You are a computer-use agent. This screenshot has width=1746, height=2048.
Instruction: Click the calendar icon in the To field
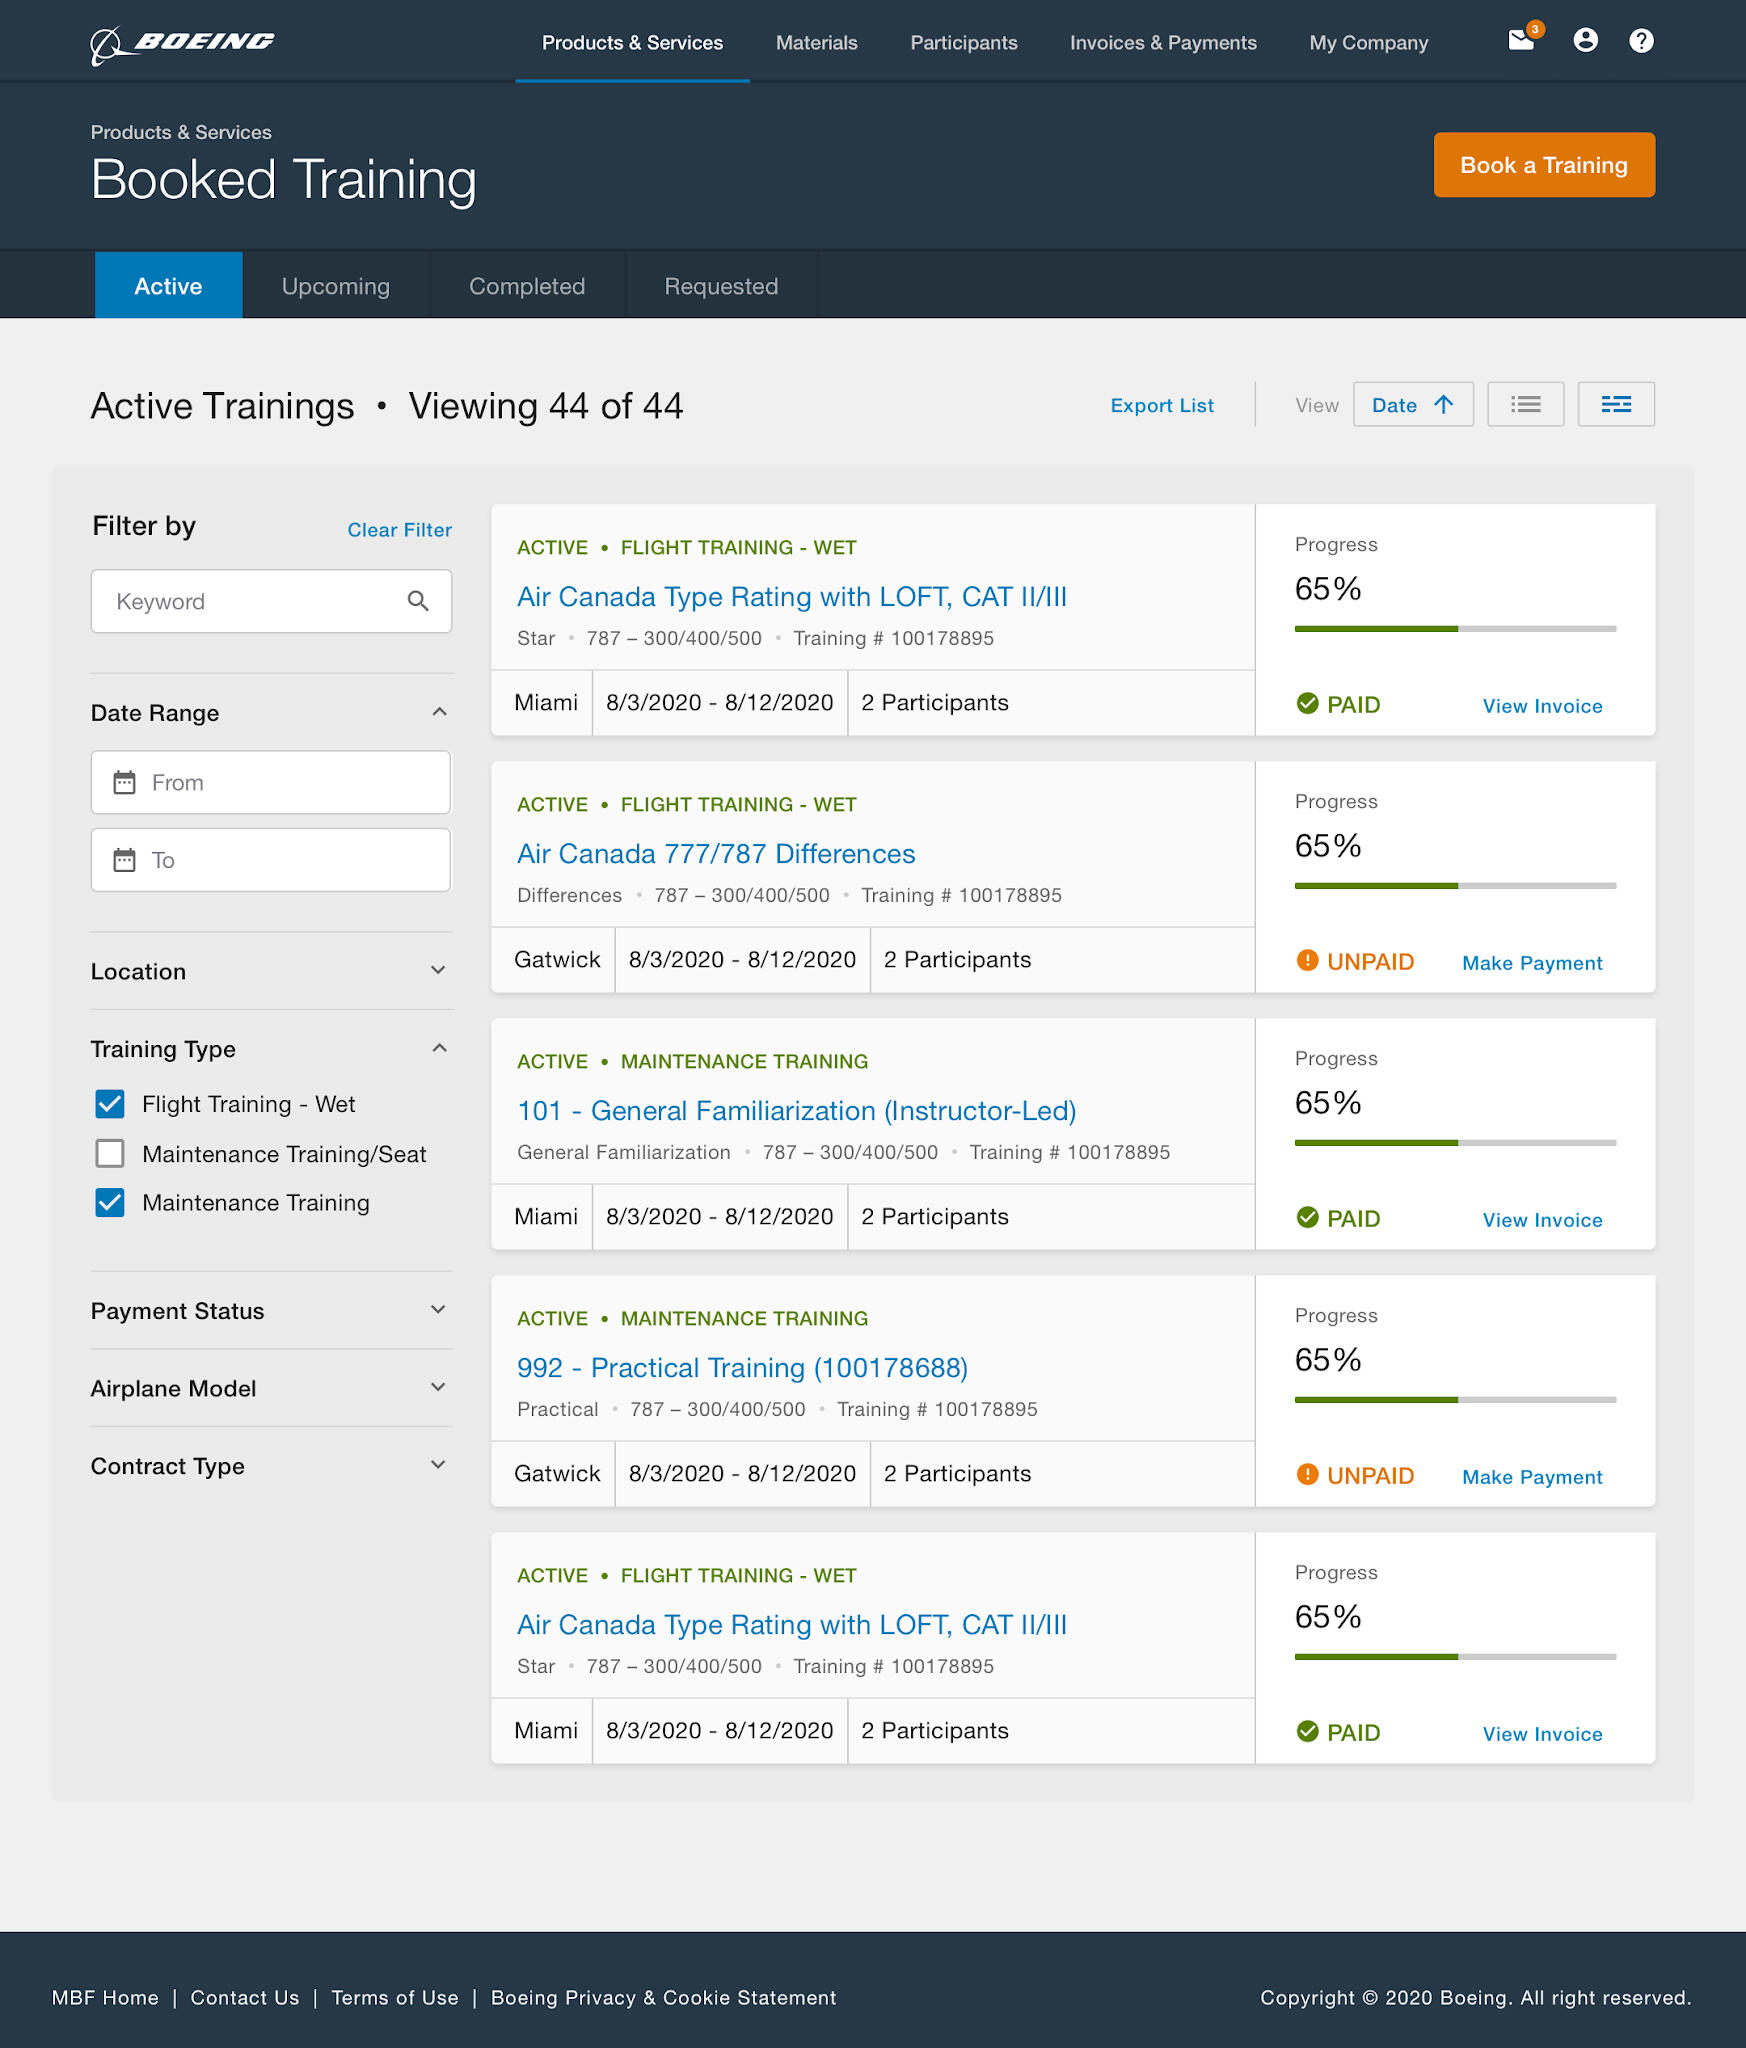(124, 859)
